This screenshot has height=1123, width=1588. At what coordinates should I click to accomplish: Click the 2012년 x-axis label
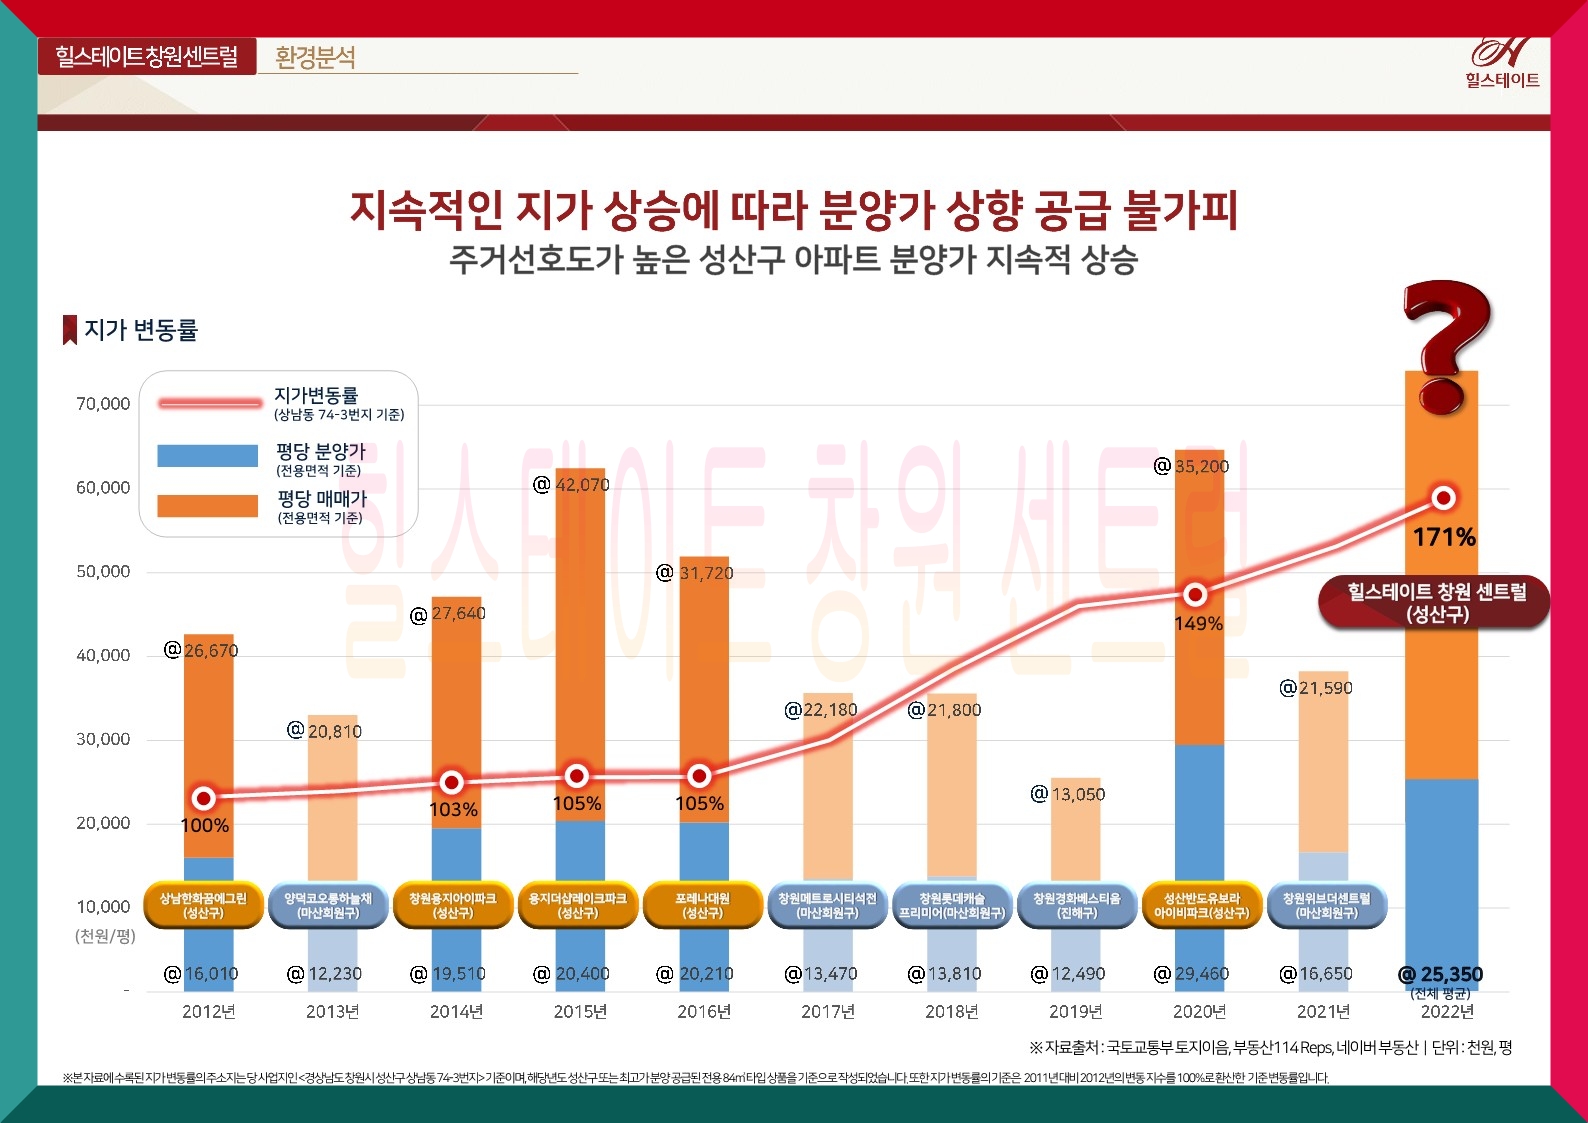click(x=209, y=1012)
